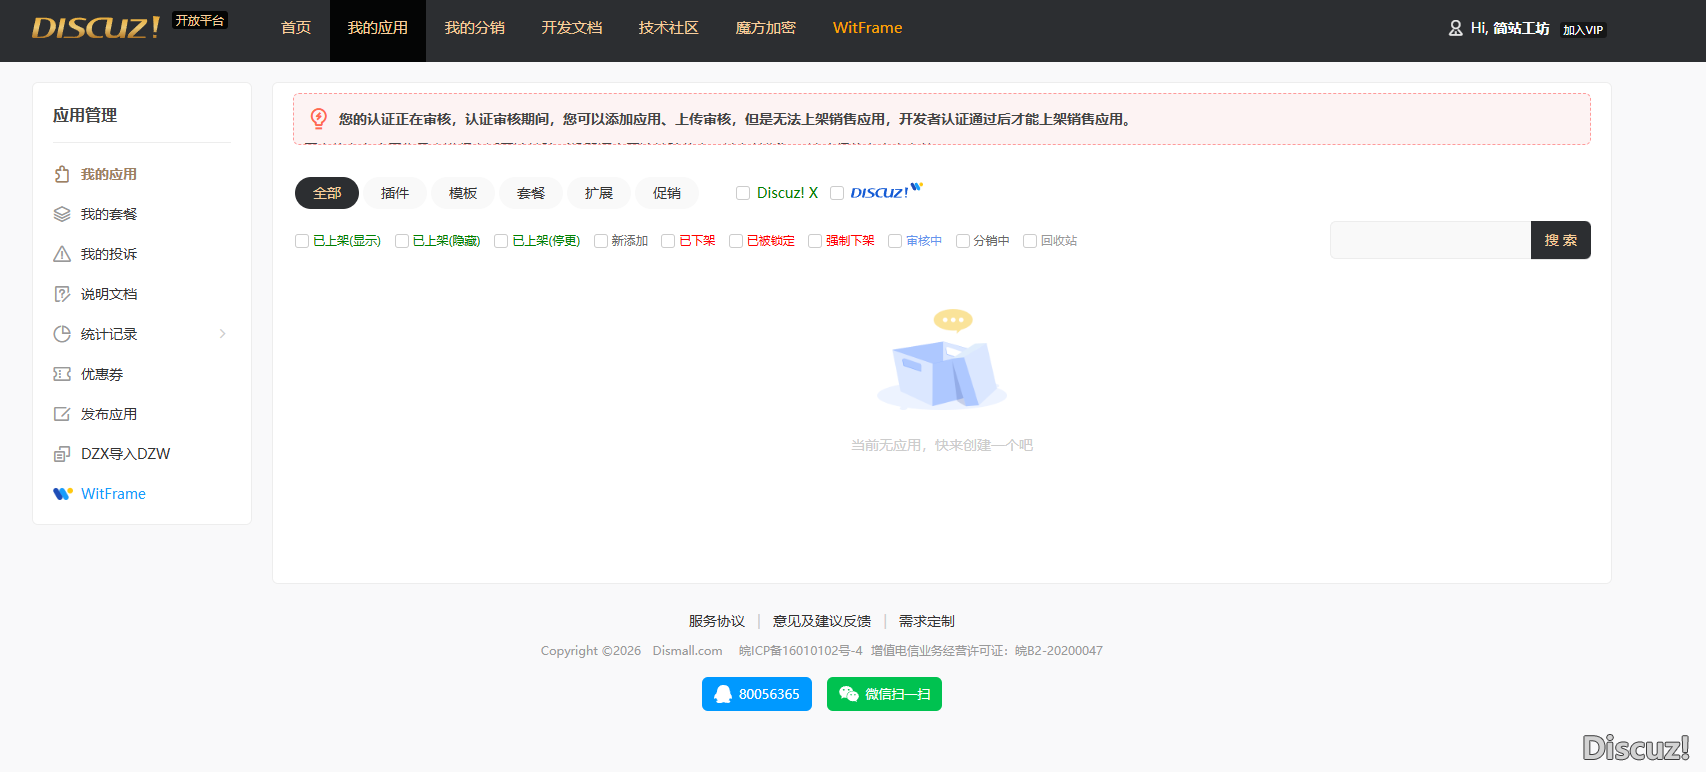Viewport: 1706px width, 772px height.
Task: Click the QQ 80056365 contact button
Action: pyautogui.click(x=757, y=694)
